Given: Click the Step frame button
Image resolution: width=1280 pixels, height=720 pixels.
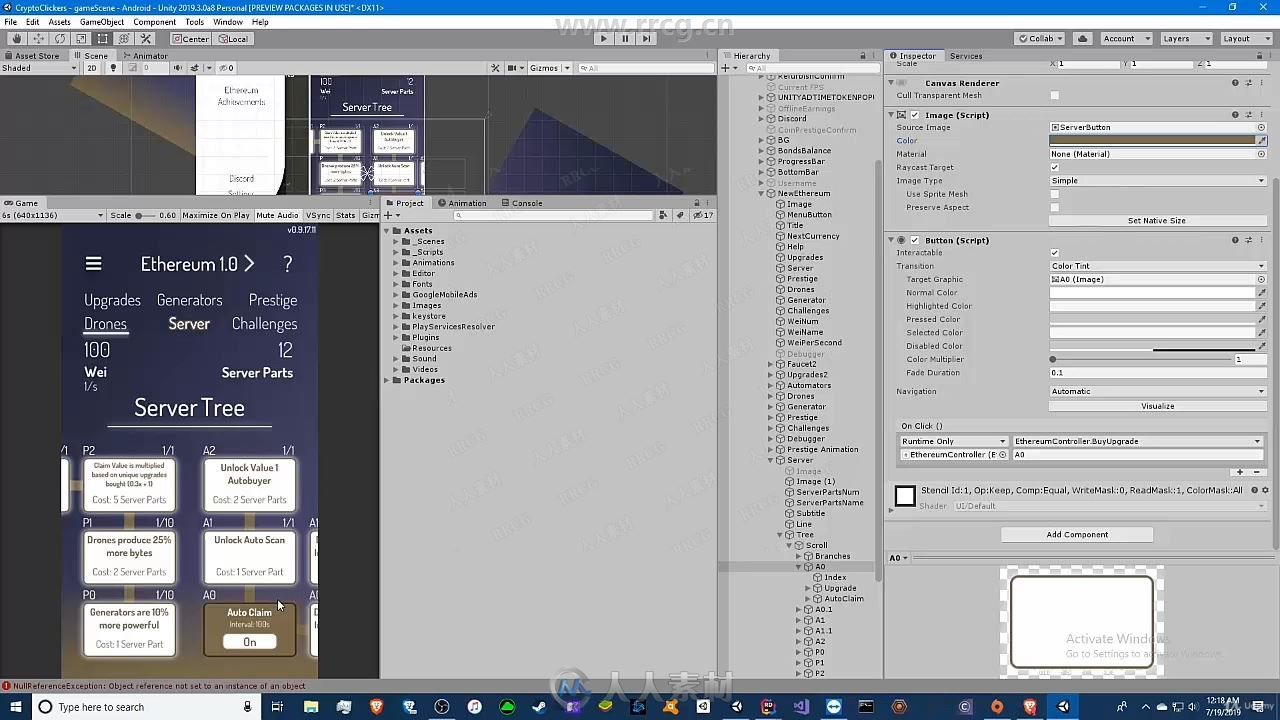Looking at the screenshot, I should click(646, 39).
